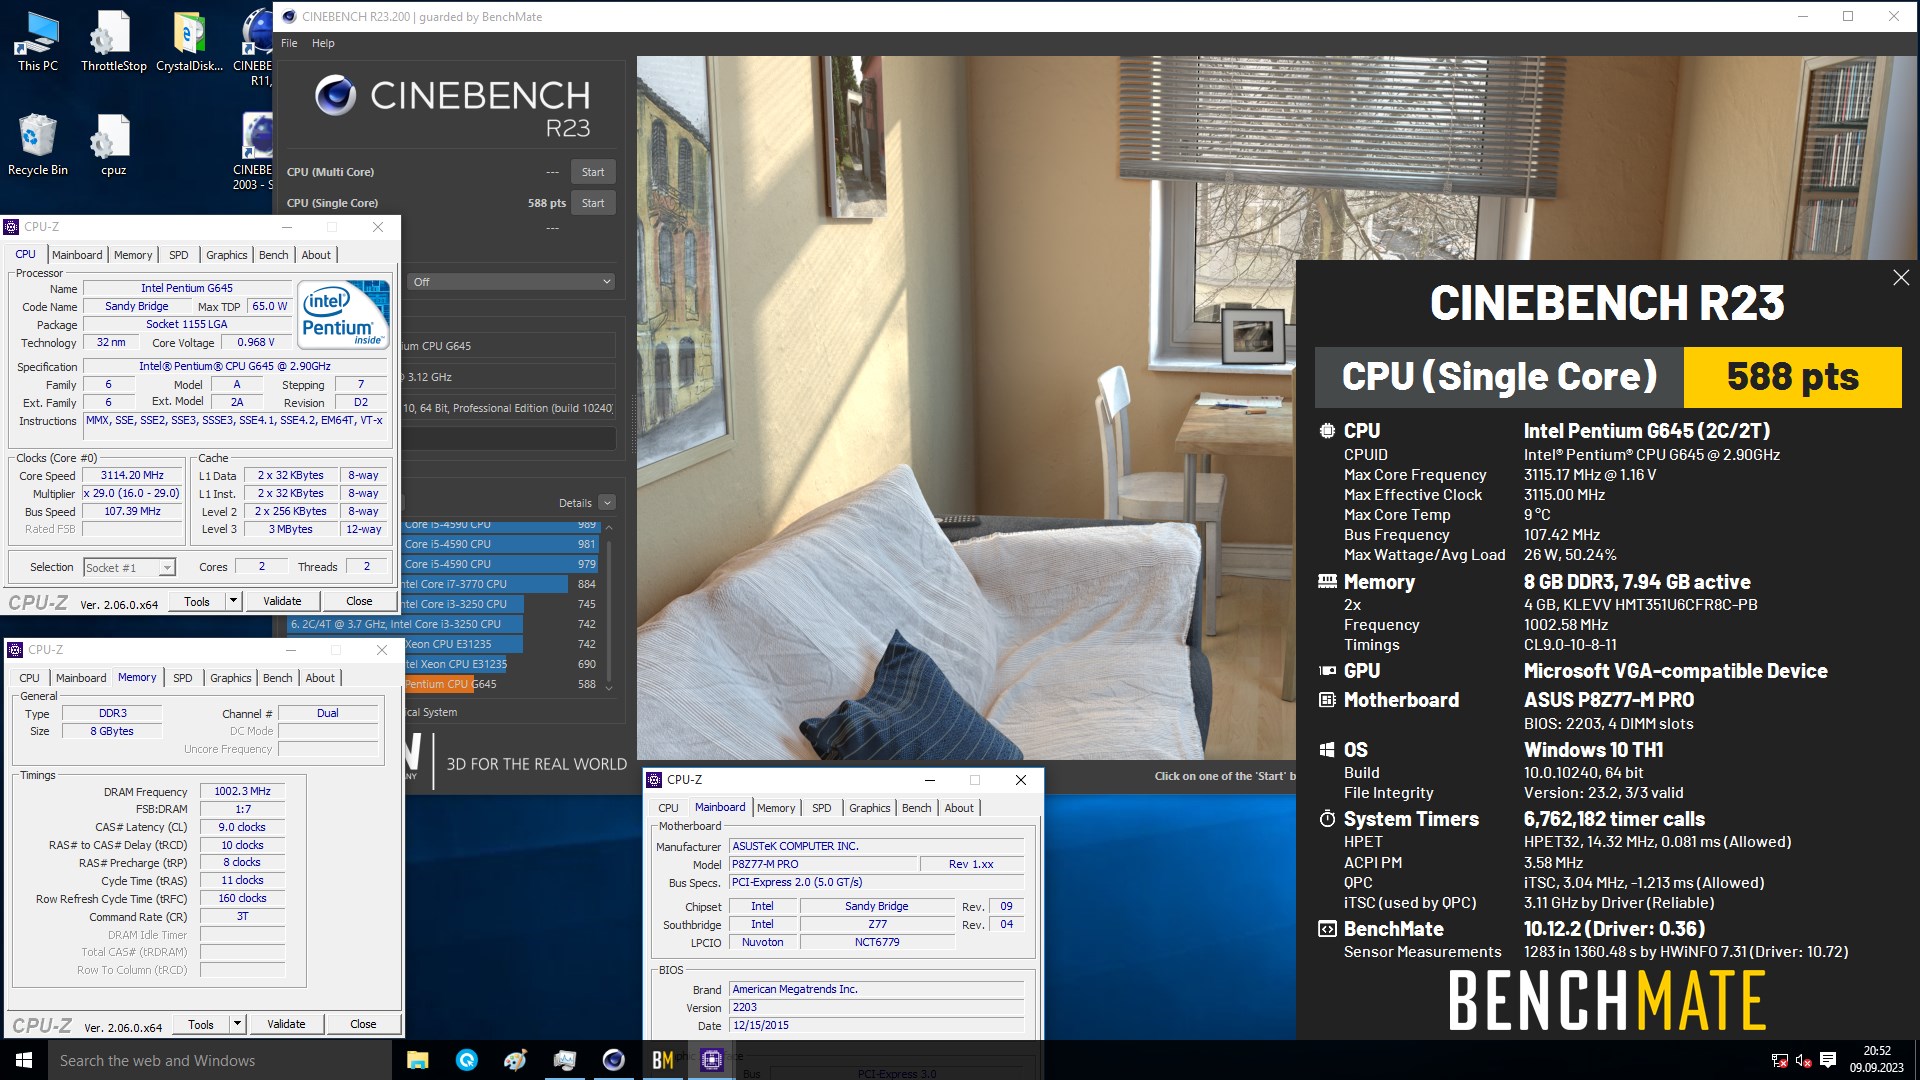Open the Action Center notifications icon
Image resolution: width=1920 pixels, height=1080 pixels.
pyautogui.click(x=1828, y=1060)
